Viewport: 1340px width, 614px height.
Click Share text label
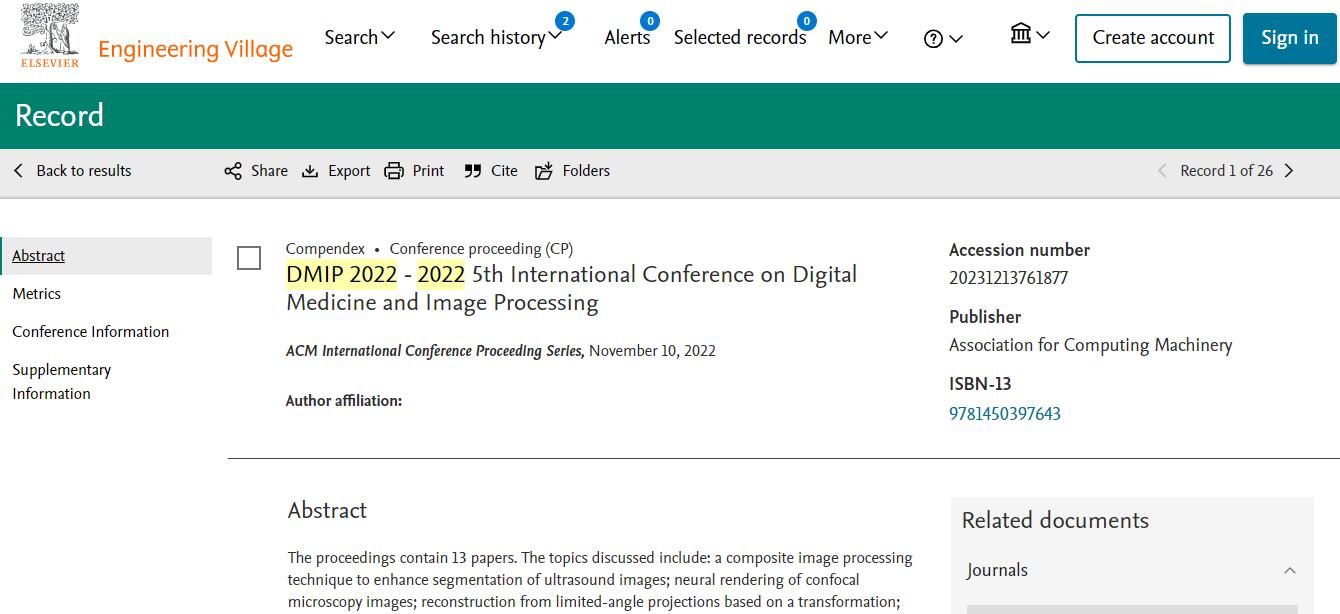pos(269,171)
